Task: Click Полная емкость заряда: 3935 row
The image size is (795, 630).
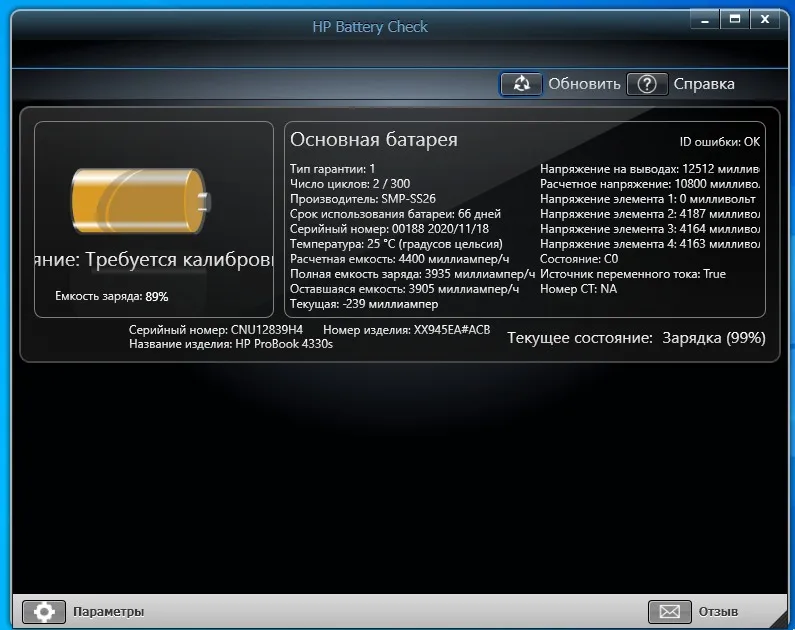Action: coord(412,274)
